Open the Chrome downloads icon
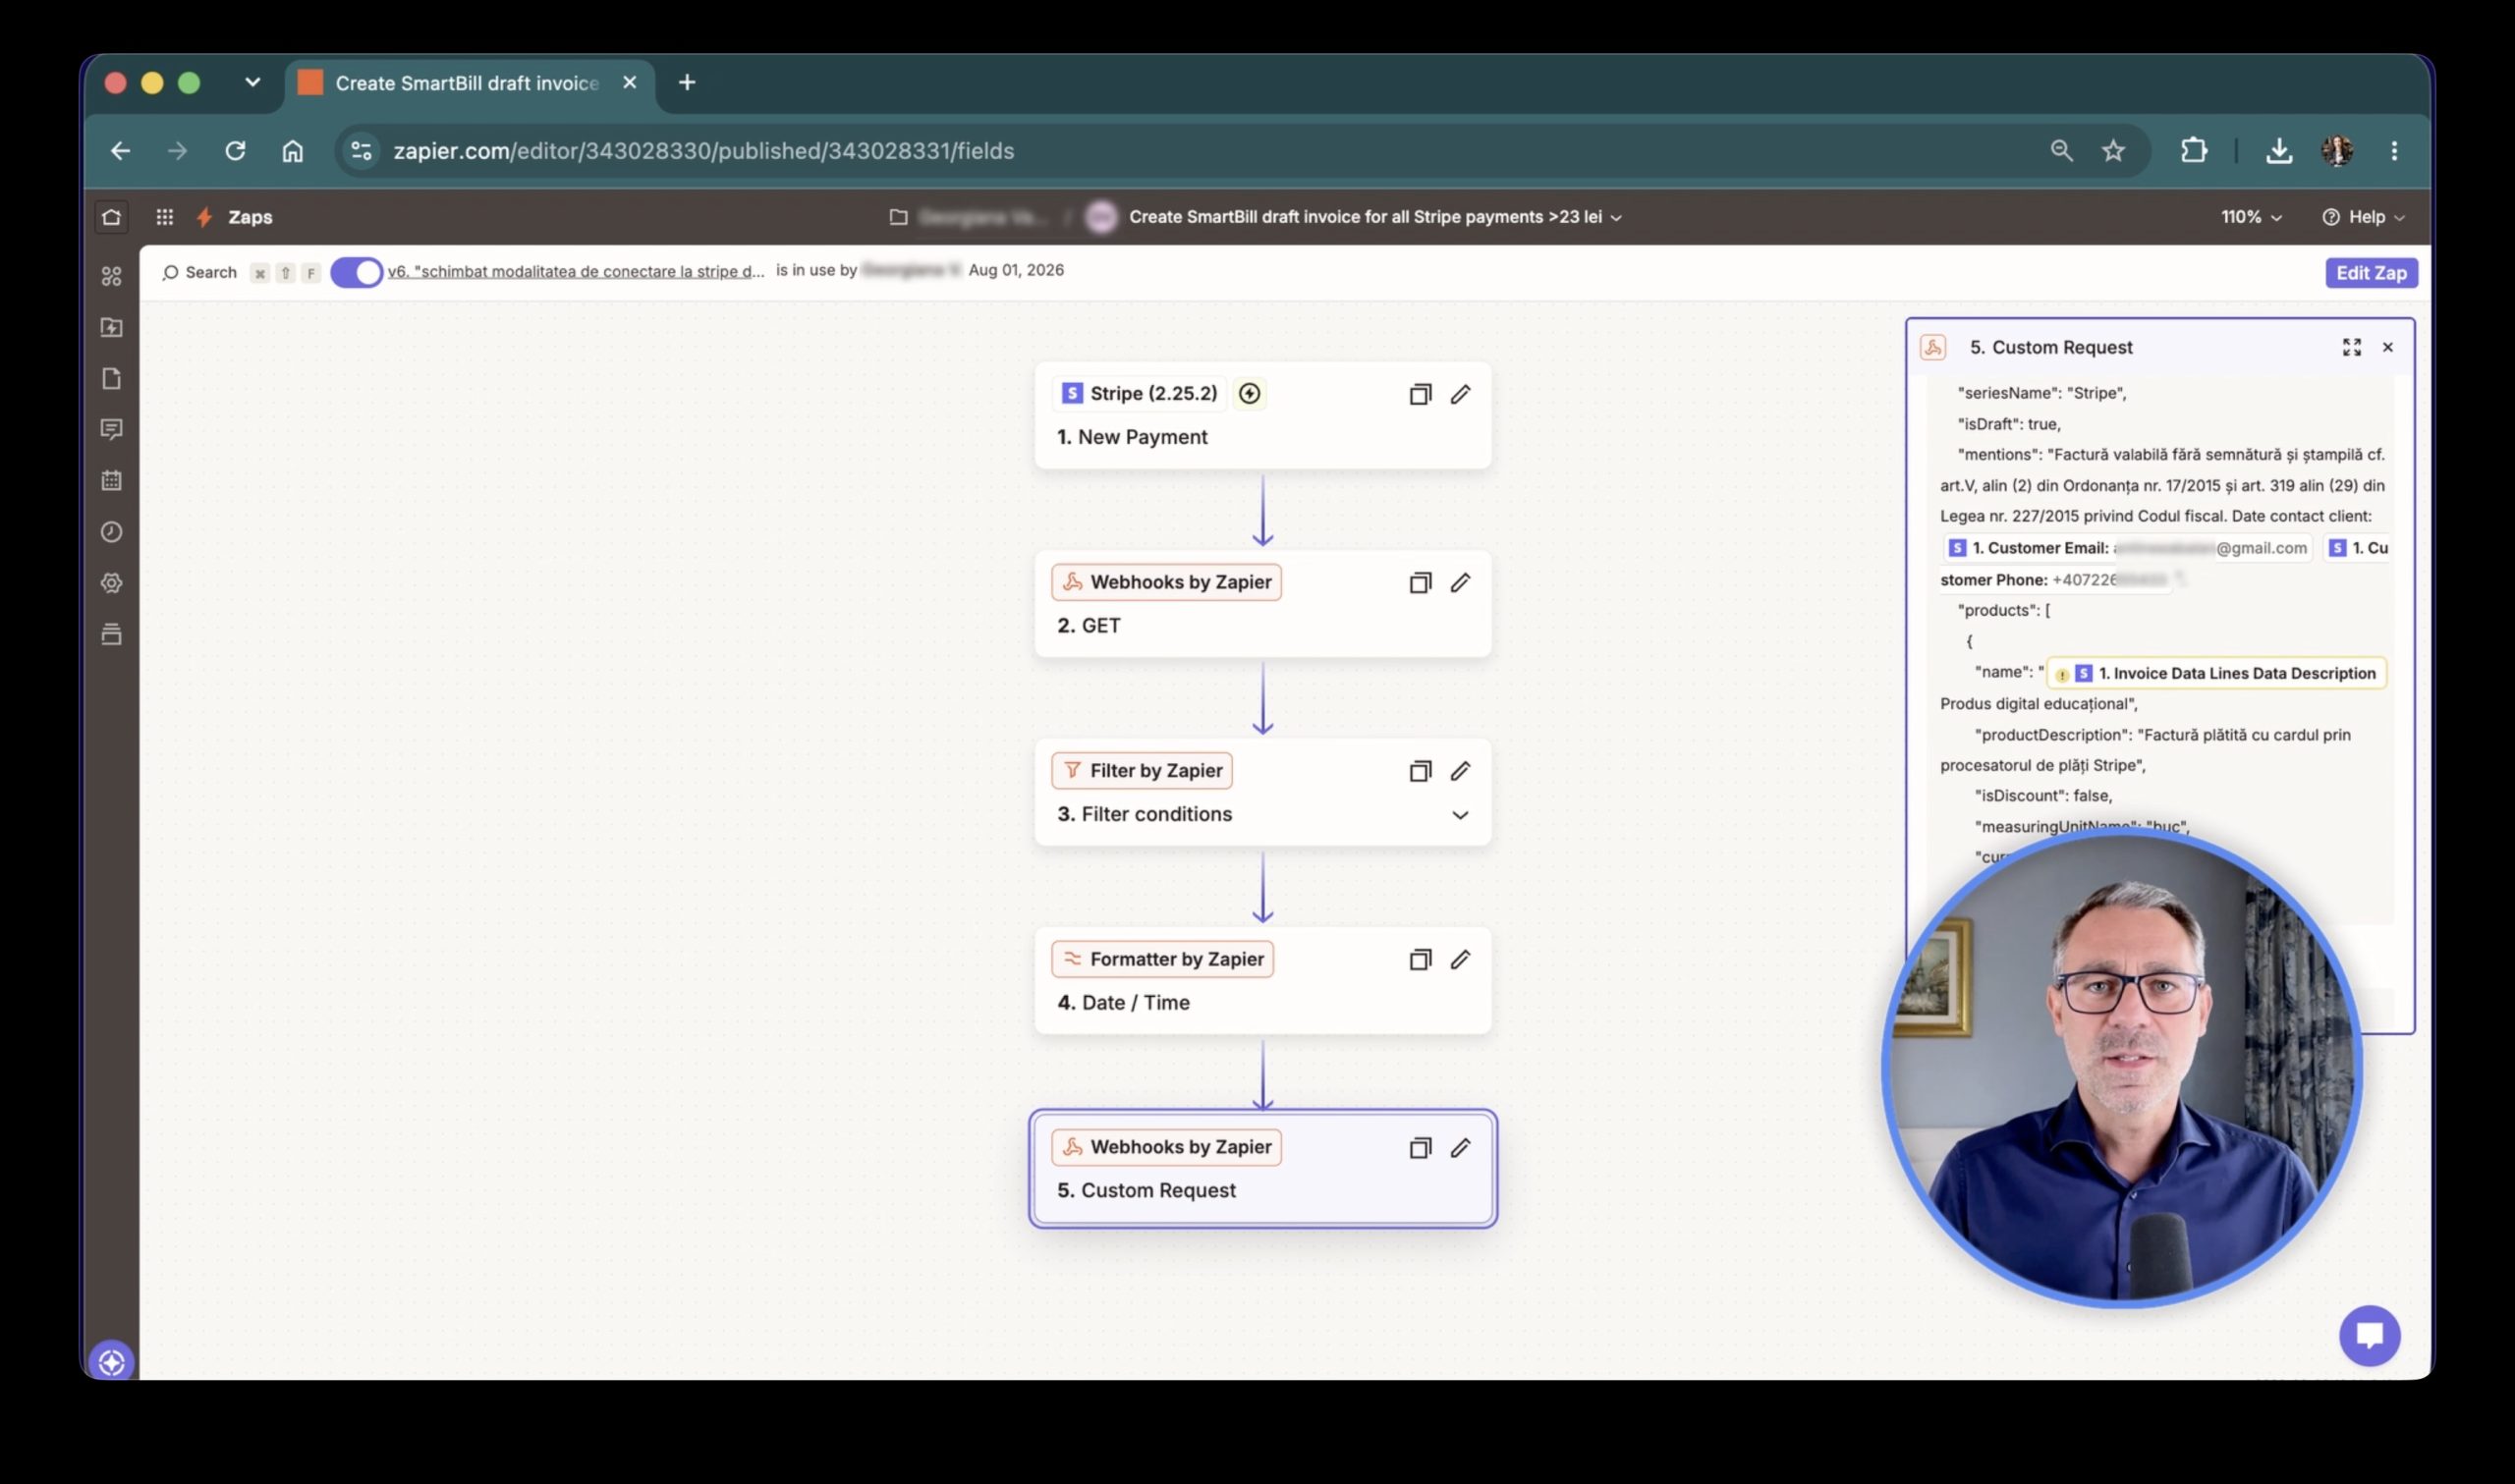 (2279, 151)
